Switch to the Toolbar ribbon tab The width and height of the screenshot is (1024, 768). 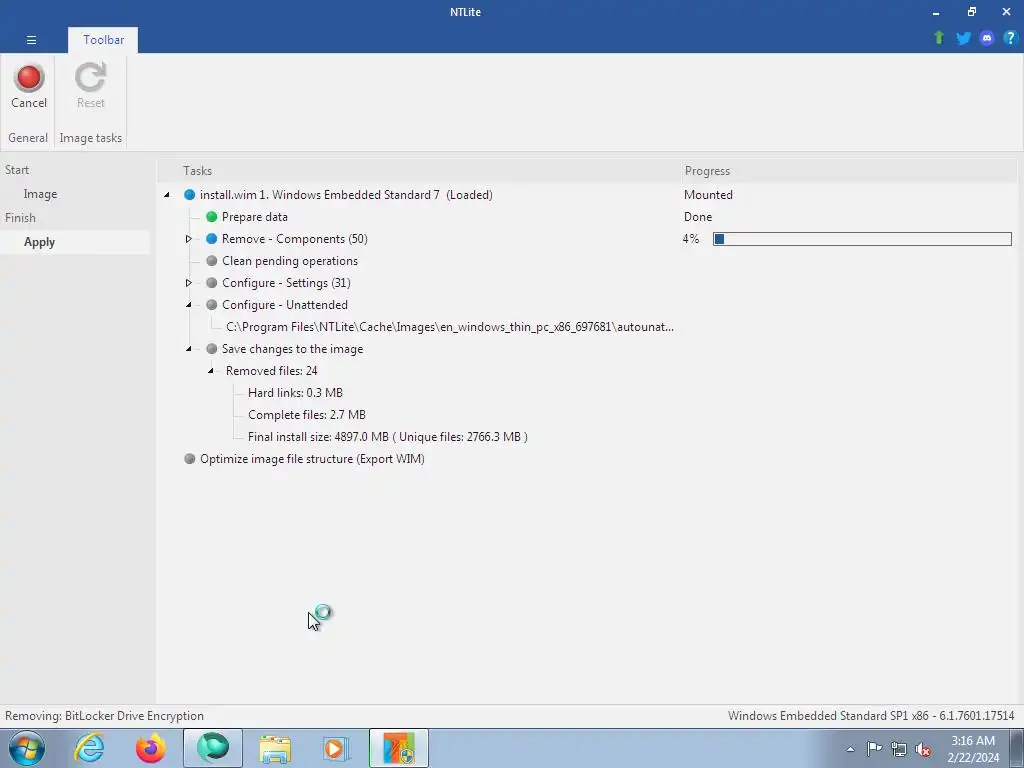[103, 40]
